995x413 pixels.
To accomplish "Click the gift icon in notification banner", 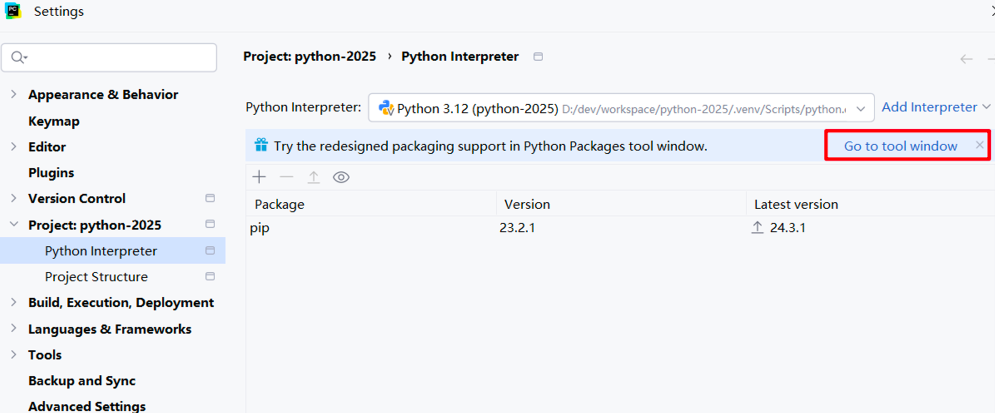I will [x=260, y=146].
